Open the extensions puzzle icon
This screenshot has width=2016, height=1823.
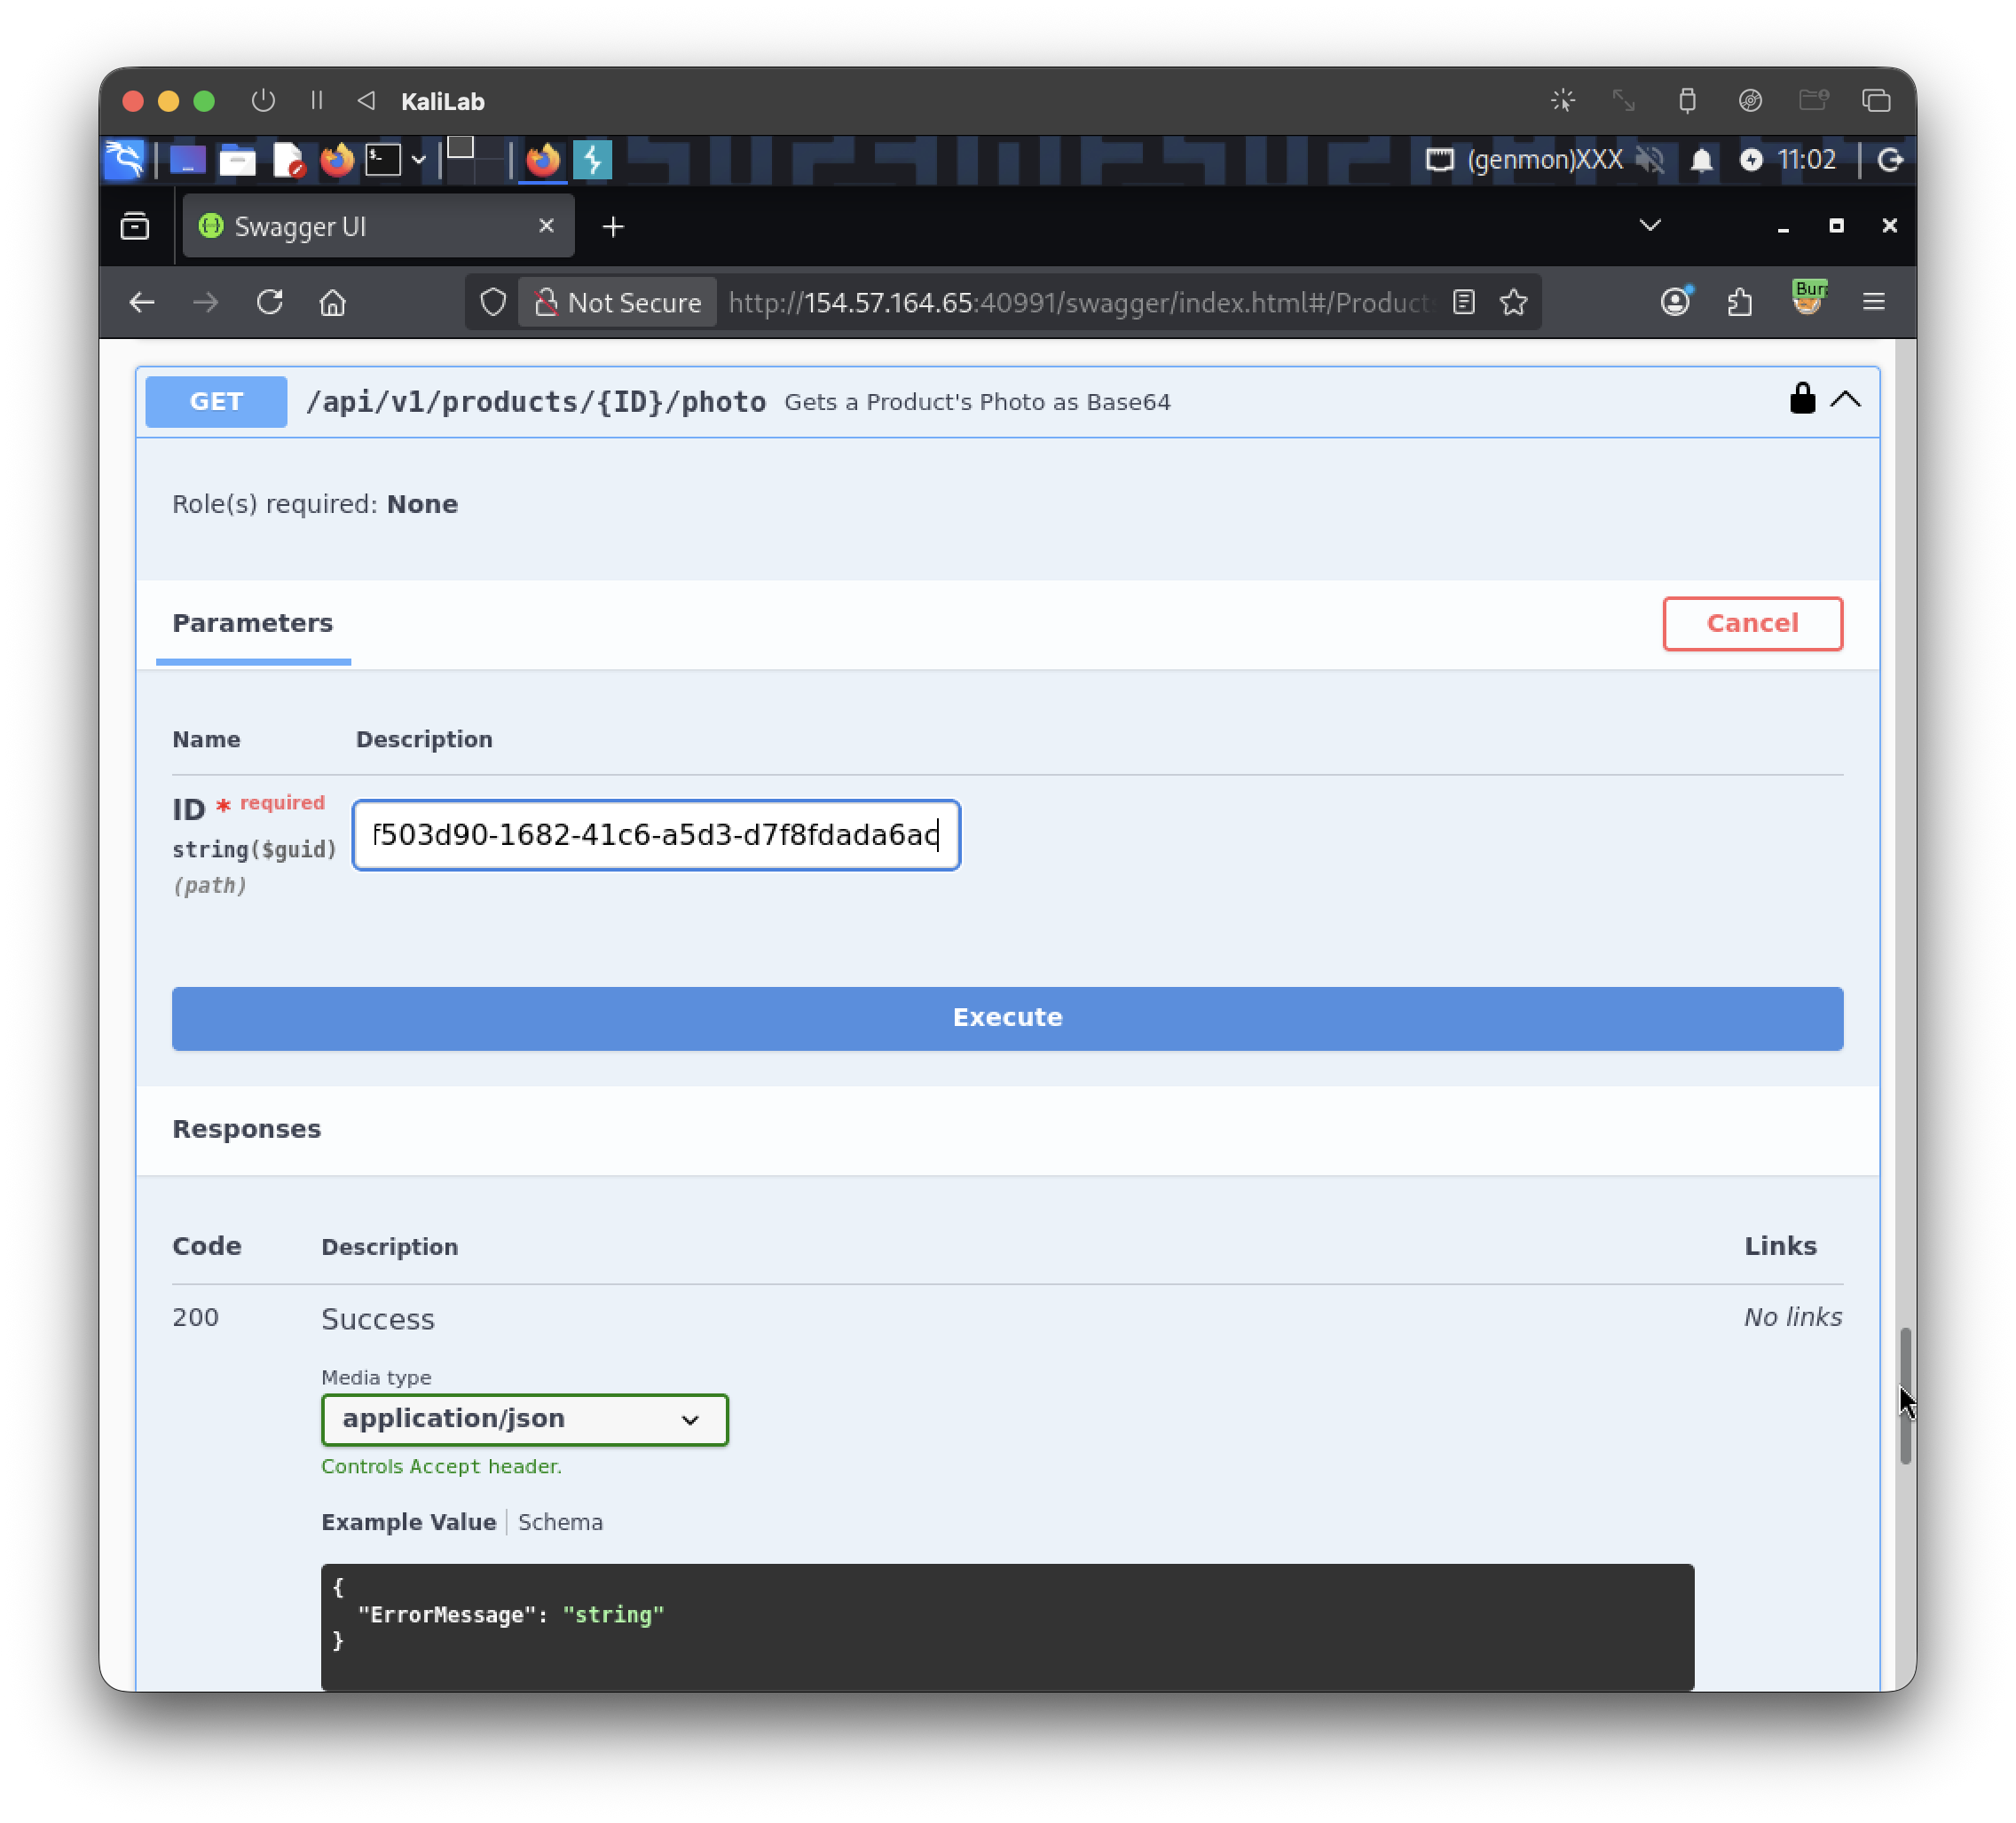tap(1741, 302)
